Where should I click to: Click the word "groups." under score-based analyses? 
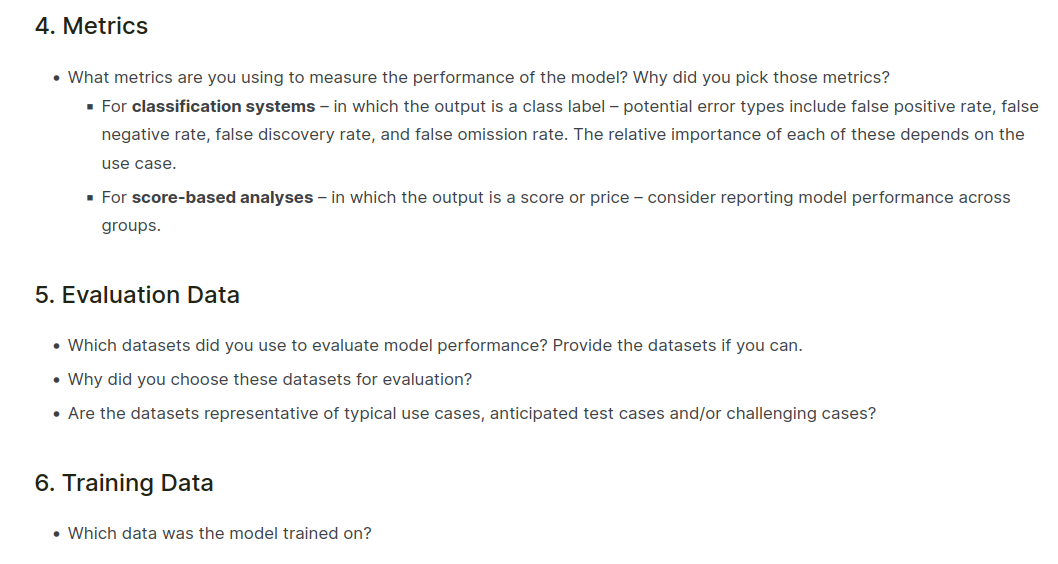coord(131,226)
